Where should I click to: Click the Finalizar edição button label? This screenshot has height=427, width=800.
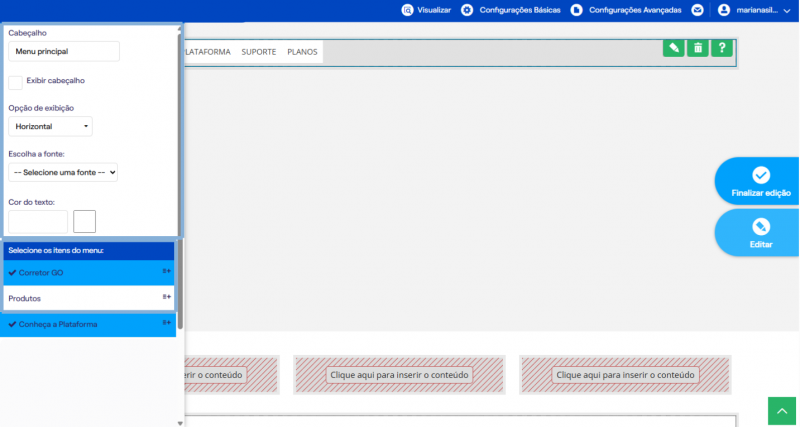coord(761,193)
